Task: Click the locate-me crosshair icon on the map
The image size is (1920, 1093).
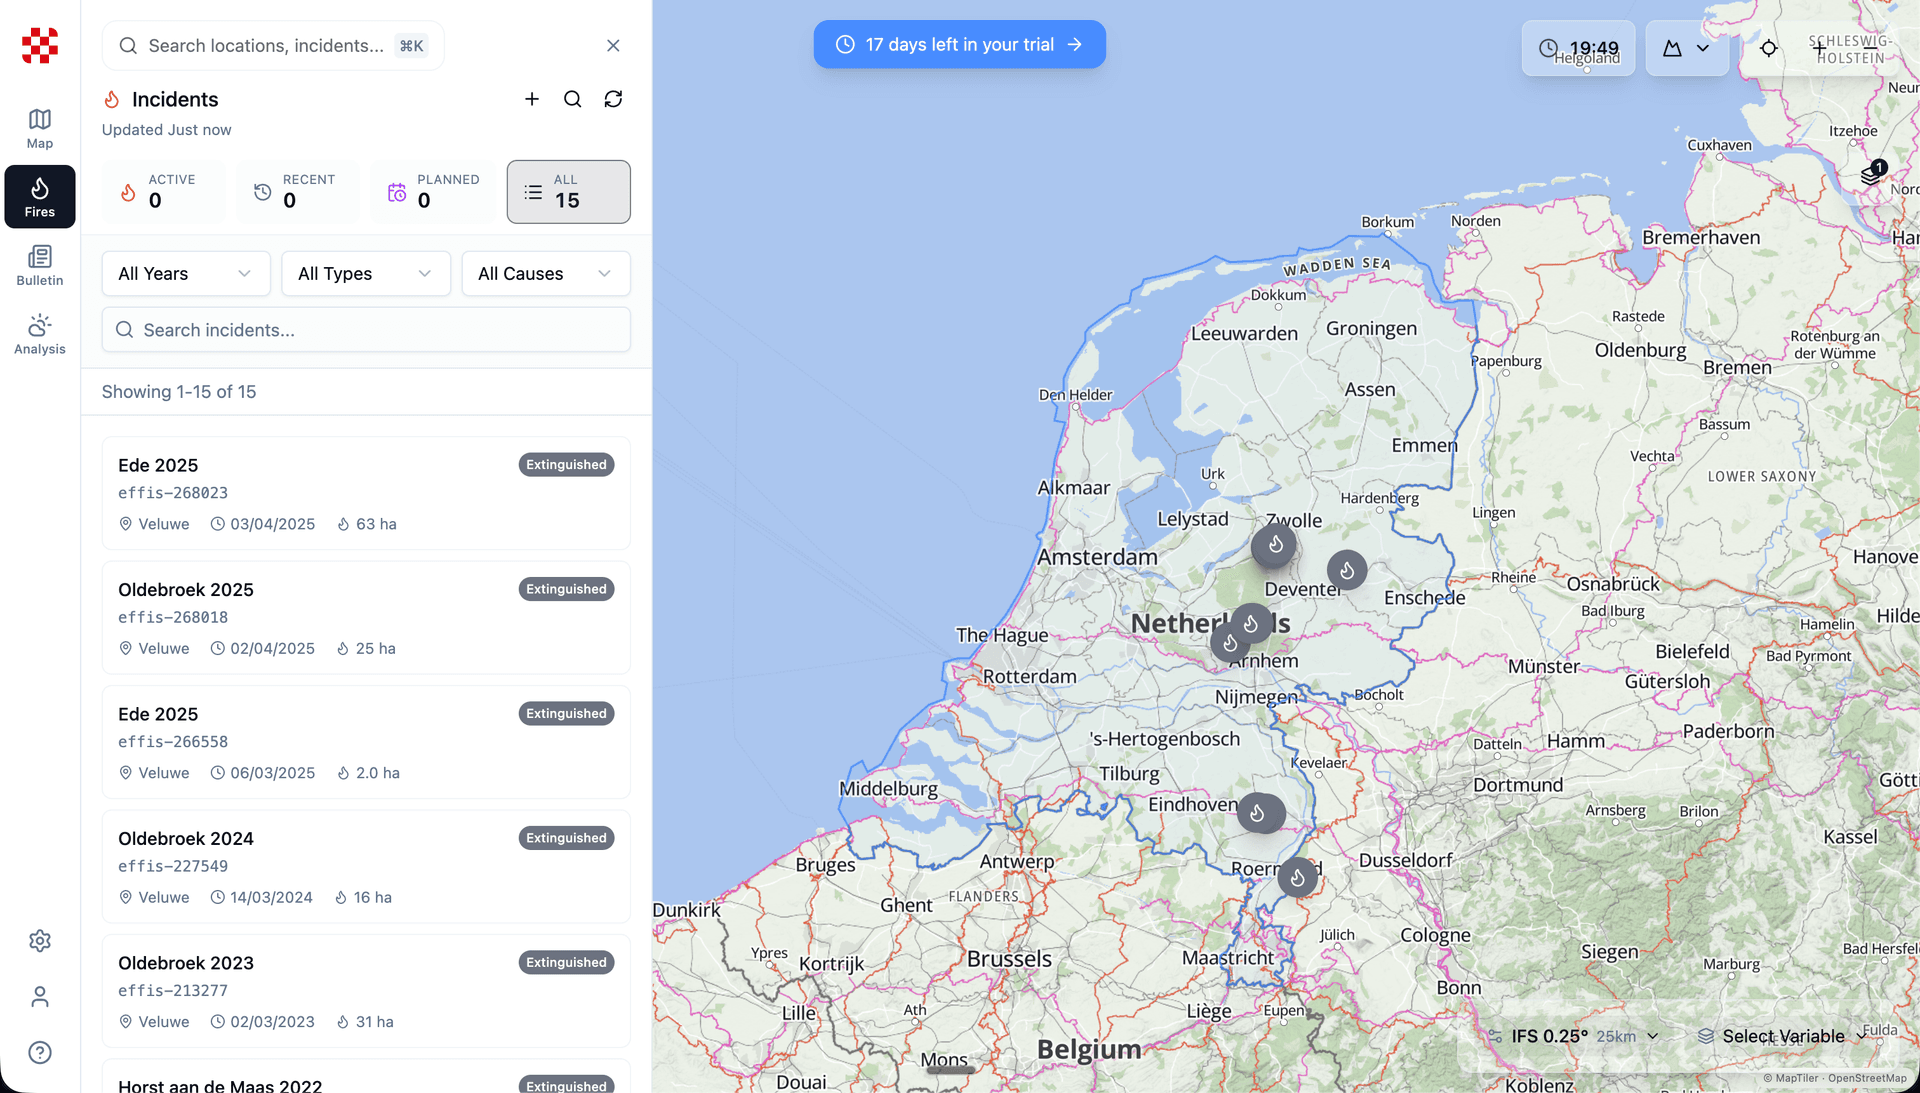Action: (x=1768, y=48)
